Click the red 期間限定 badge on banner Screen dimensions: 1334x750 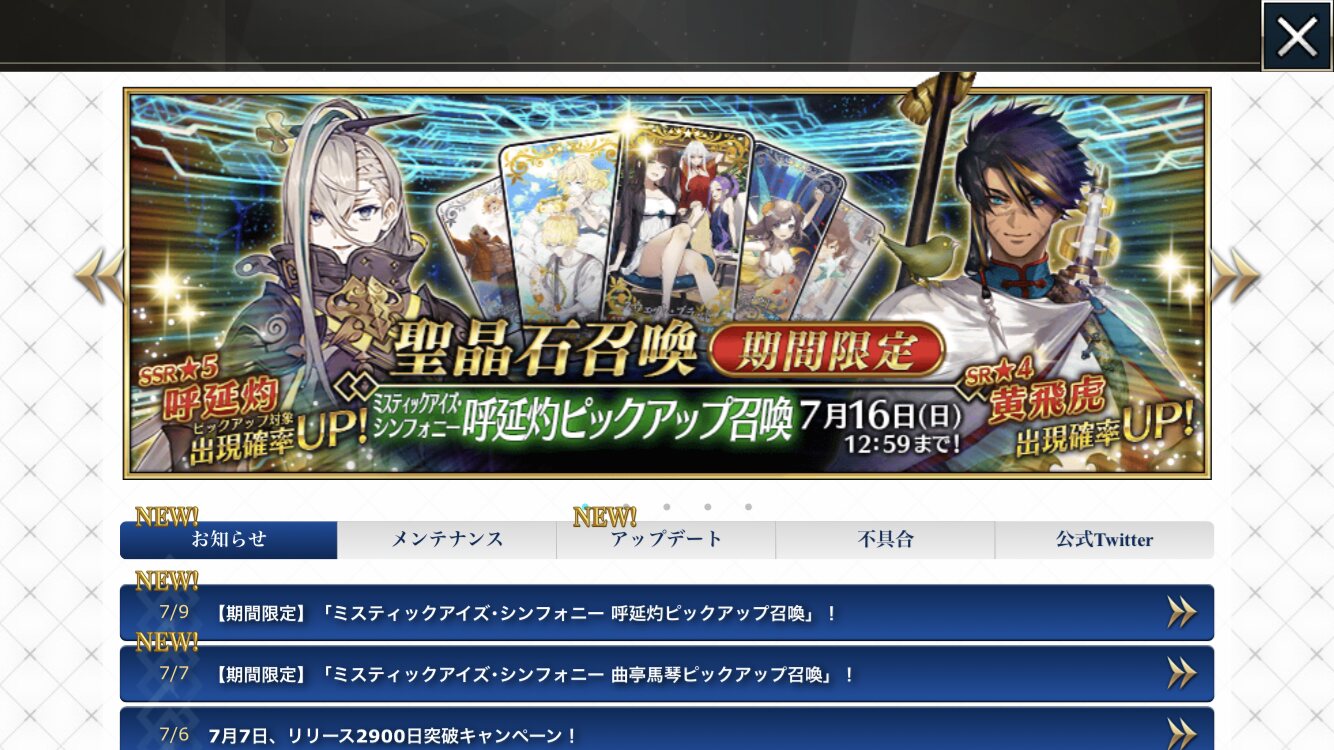tap(828, 349)
